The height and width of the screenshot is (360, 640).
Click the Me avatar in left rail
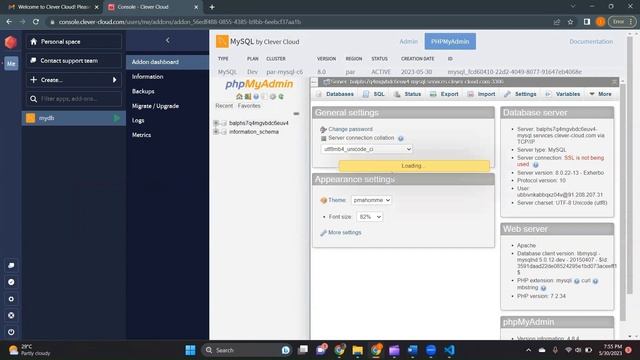click(11, 63)
